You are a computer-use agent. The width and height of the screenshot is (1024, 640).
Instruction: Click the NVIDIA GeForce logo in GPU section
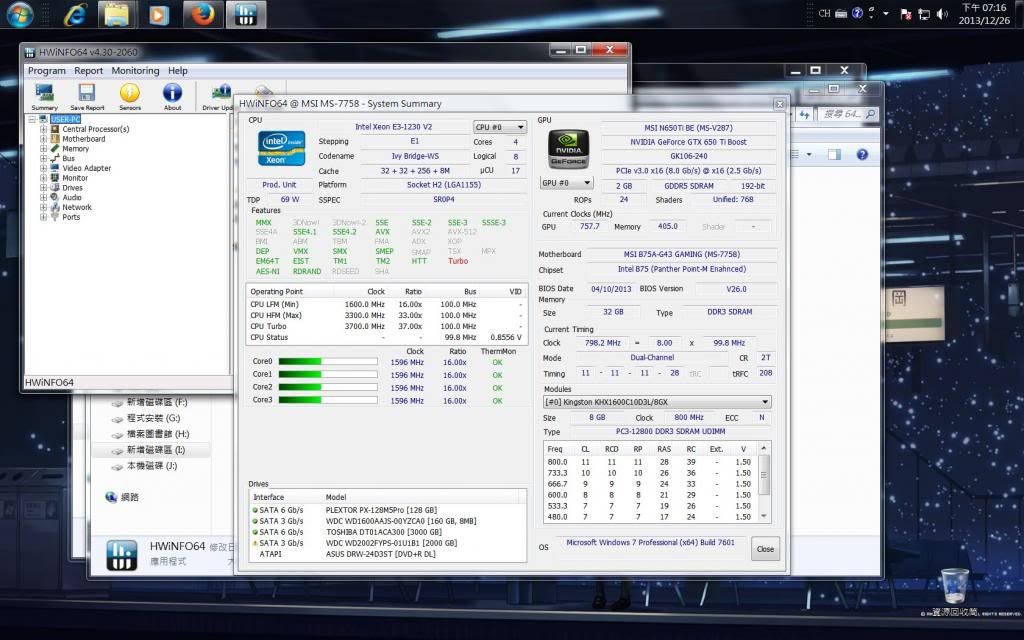click(568, 148)
